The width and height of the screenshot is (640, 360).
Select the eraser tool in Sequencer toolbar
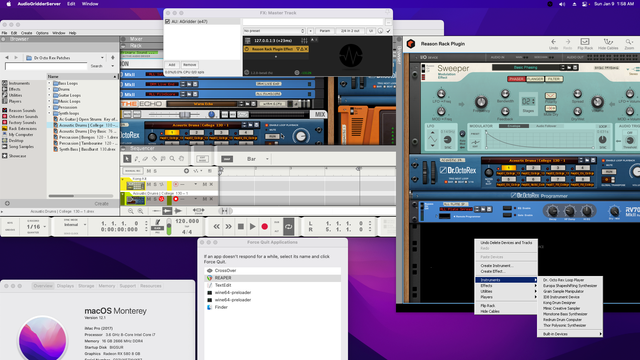tap(145, 159)
